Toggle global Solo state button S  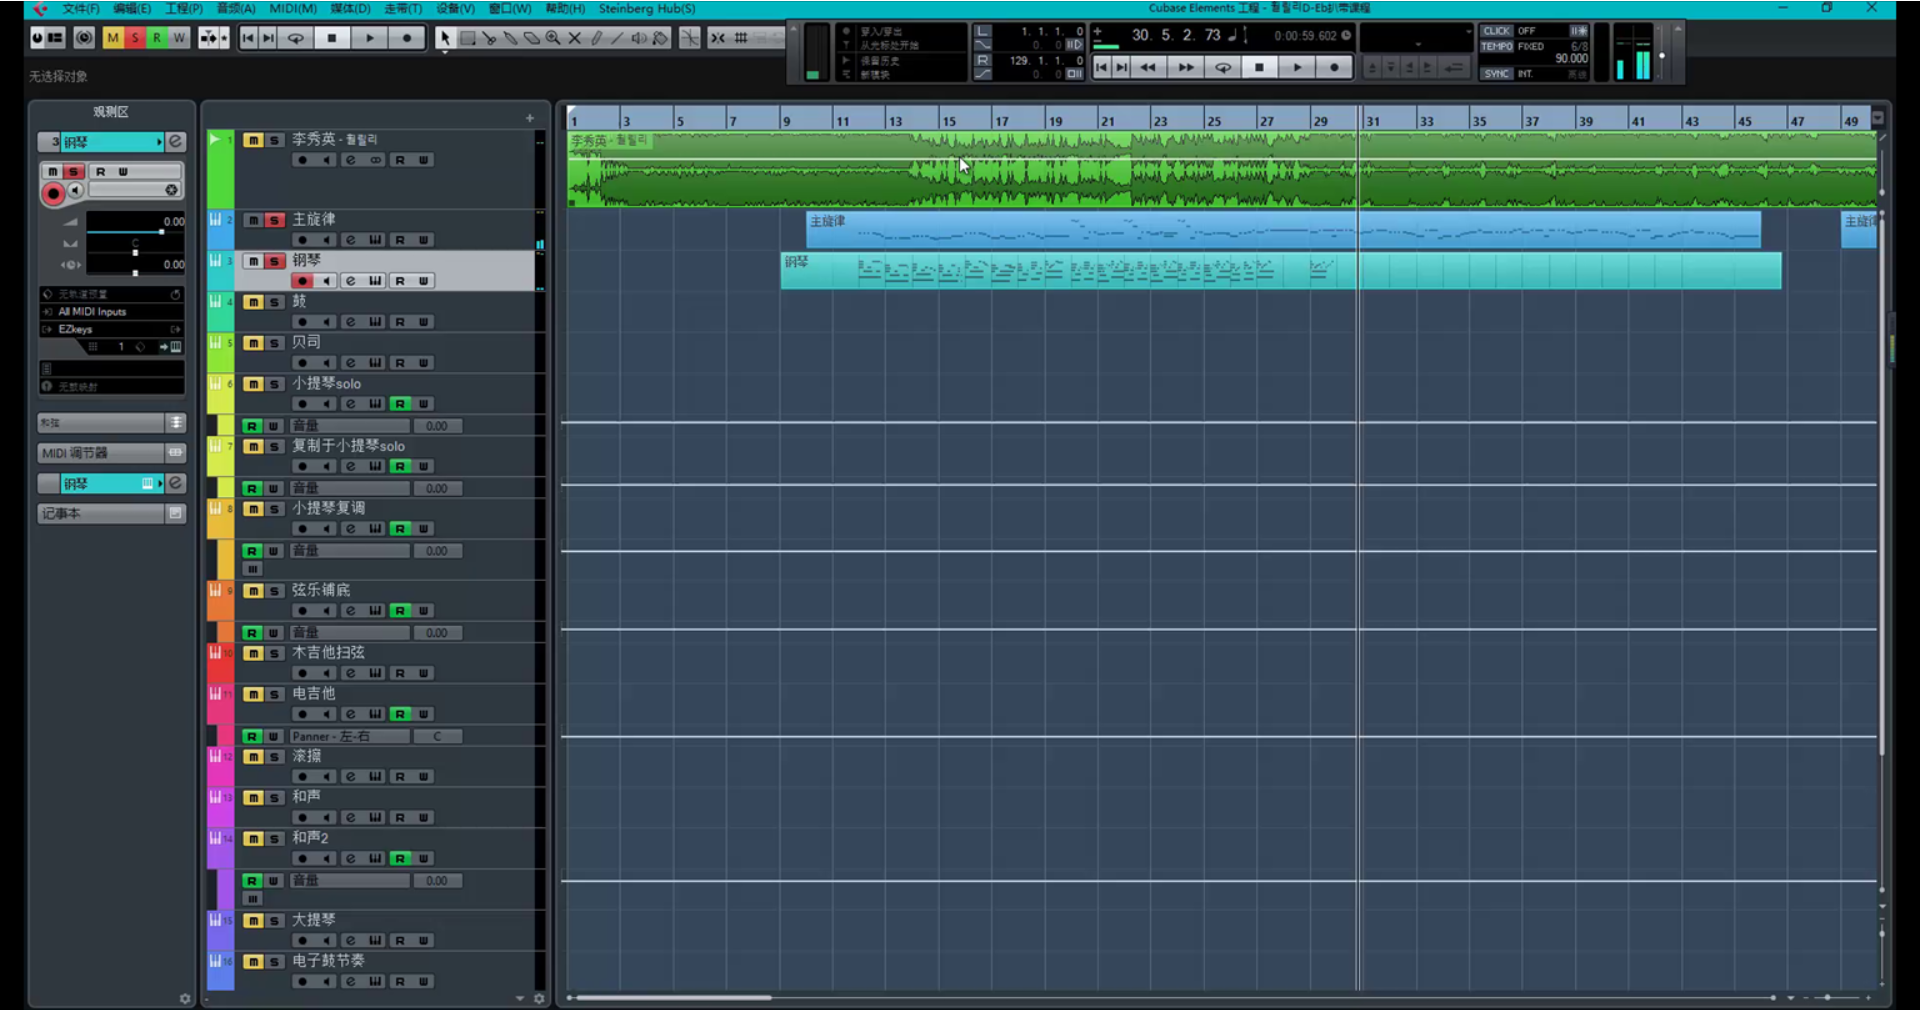135,38
